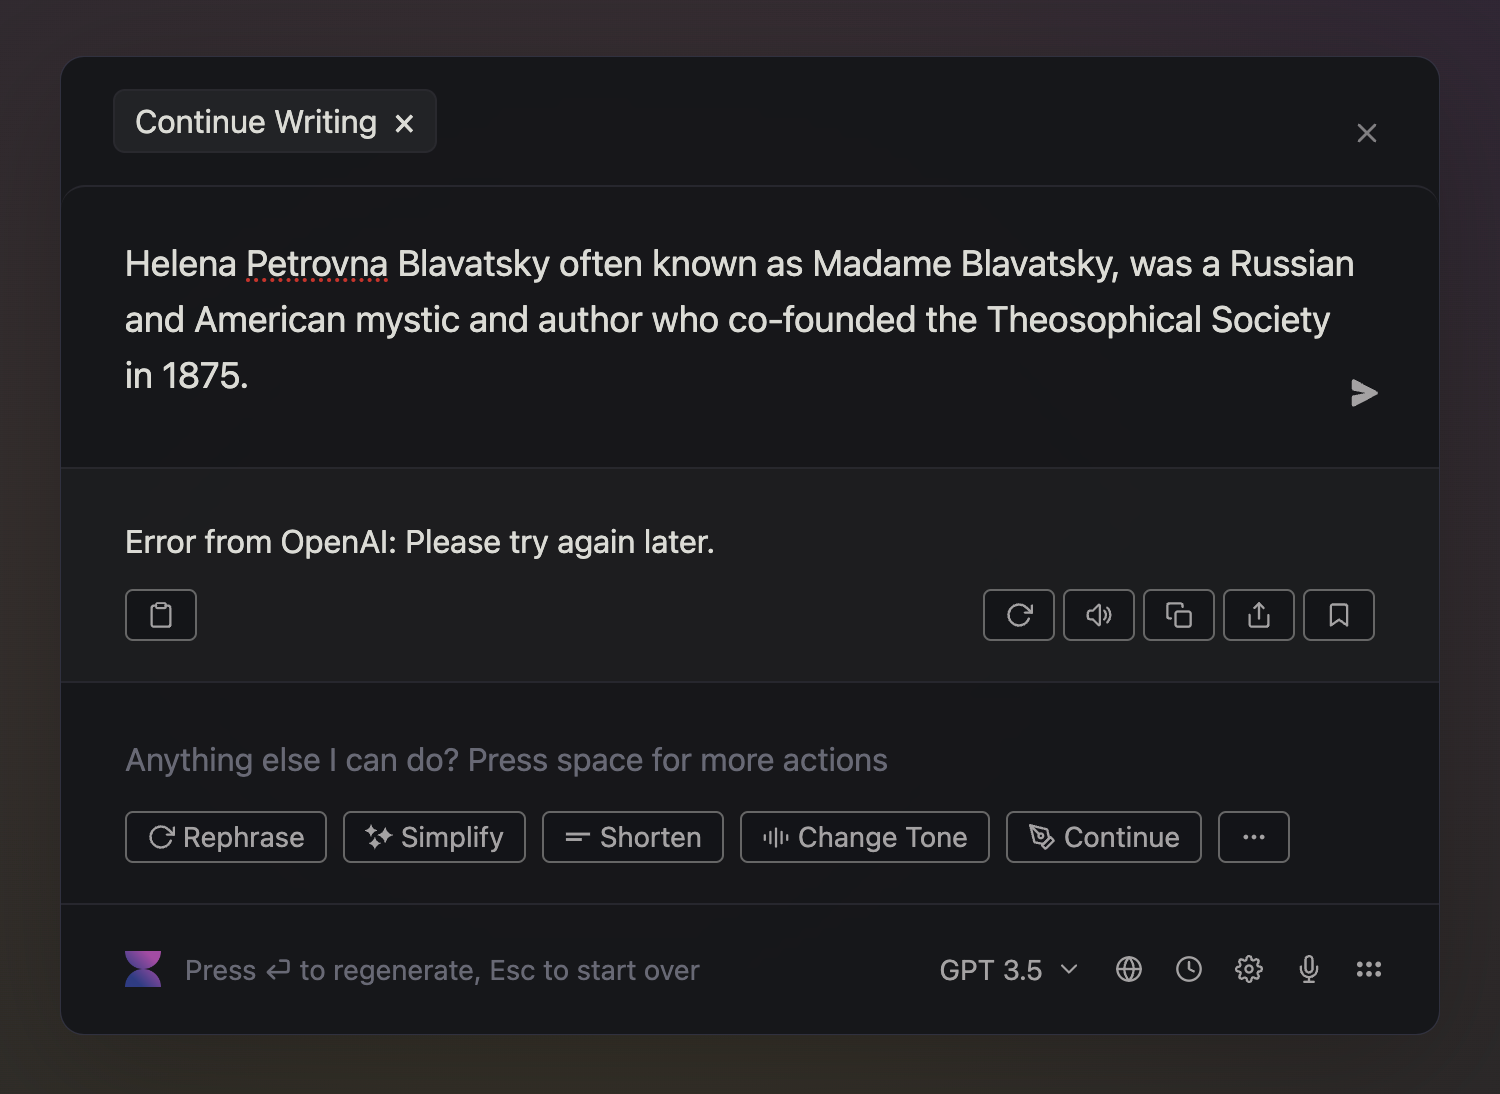Remove the Continue Writing tag
This screenshot has height=1094, width=1500.
pyautogui.click(x=404, y=123)
